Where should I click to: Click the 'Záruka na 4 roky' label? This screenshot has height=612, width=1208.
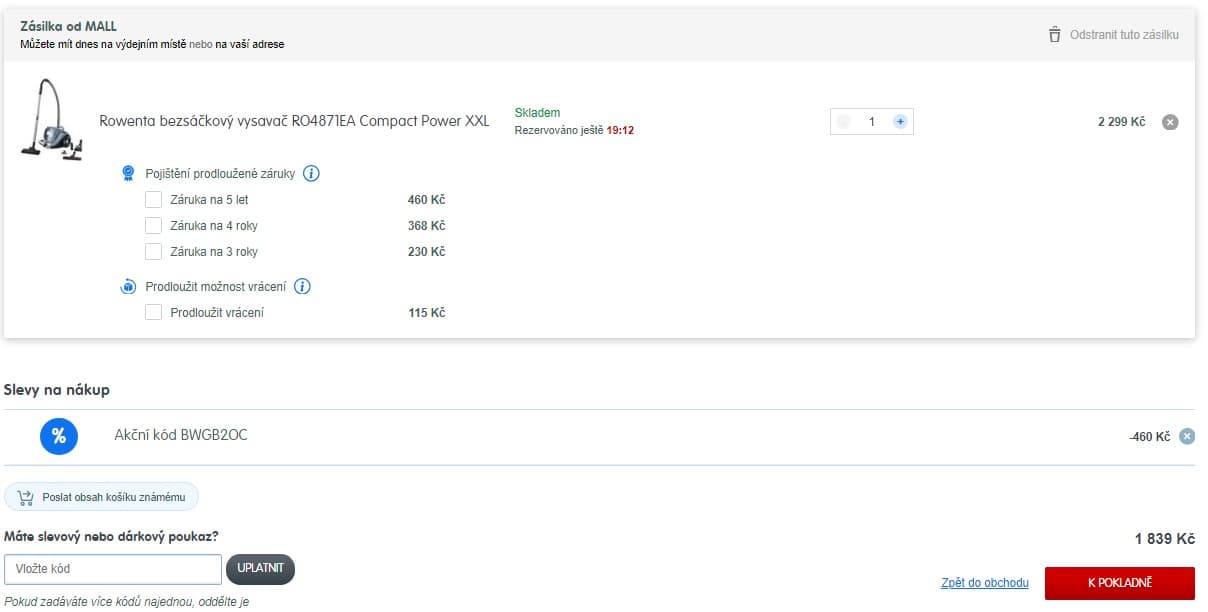pyautogui.click(x=214, y=226)
